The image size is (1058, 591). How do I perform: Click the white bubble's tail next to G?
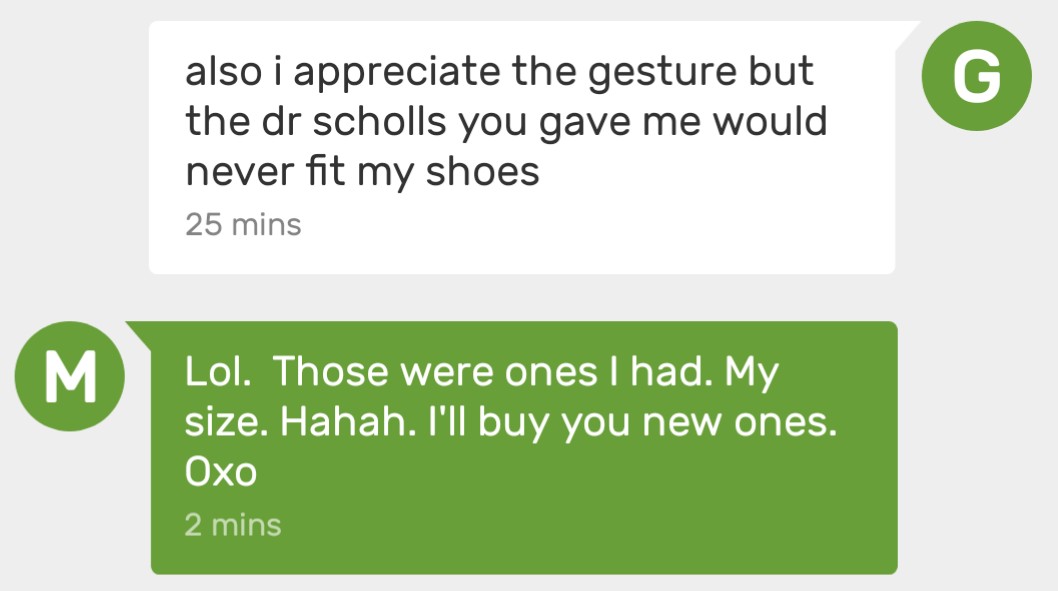(907, 35)
